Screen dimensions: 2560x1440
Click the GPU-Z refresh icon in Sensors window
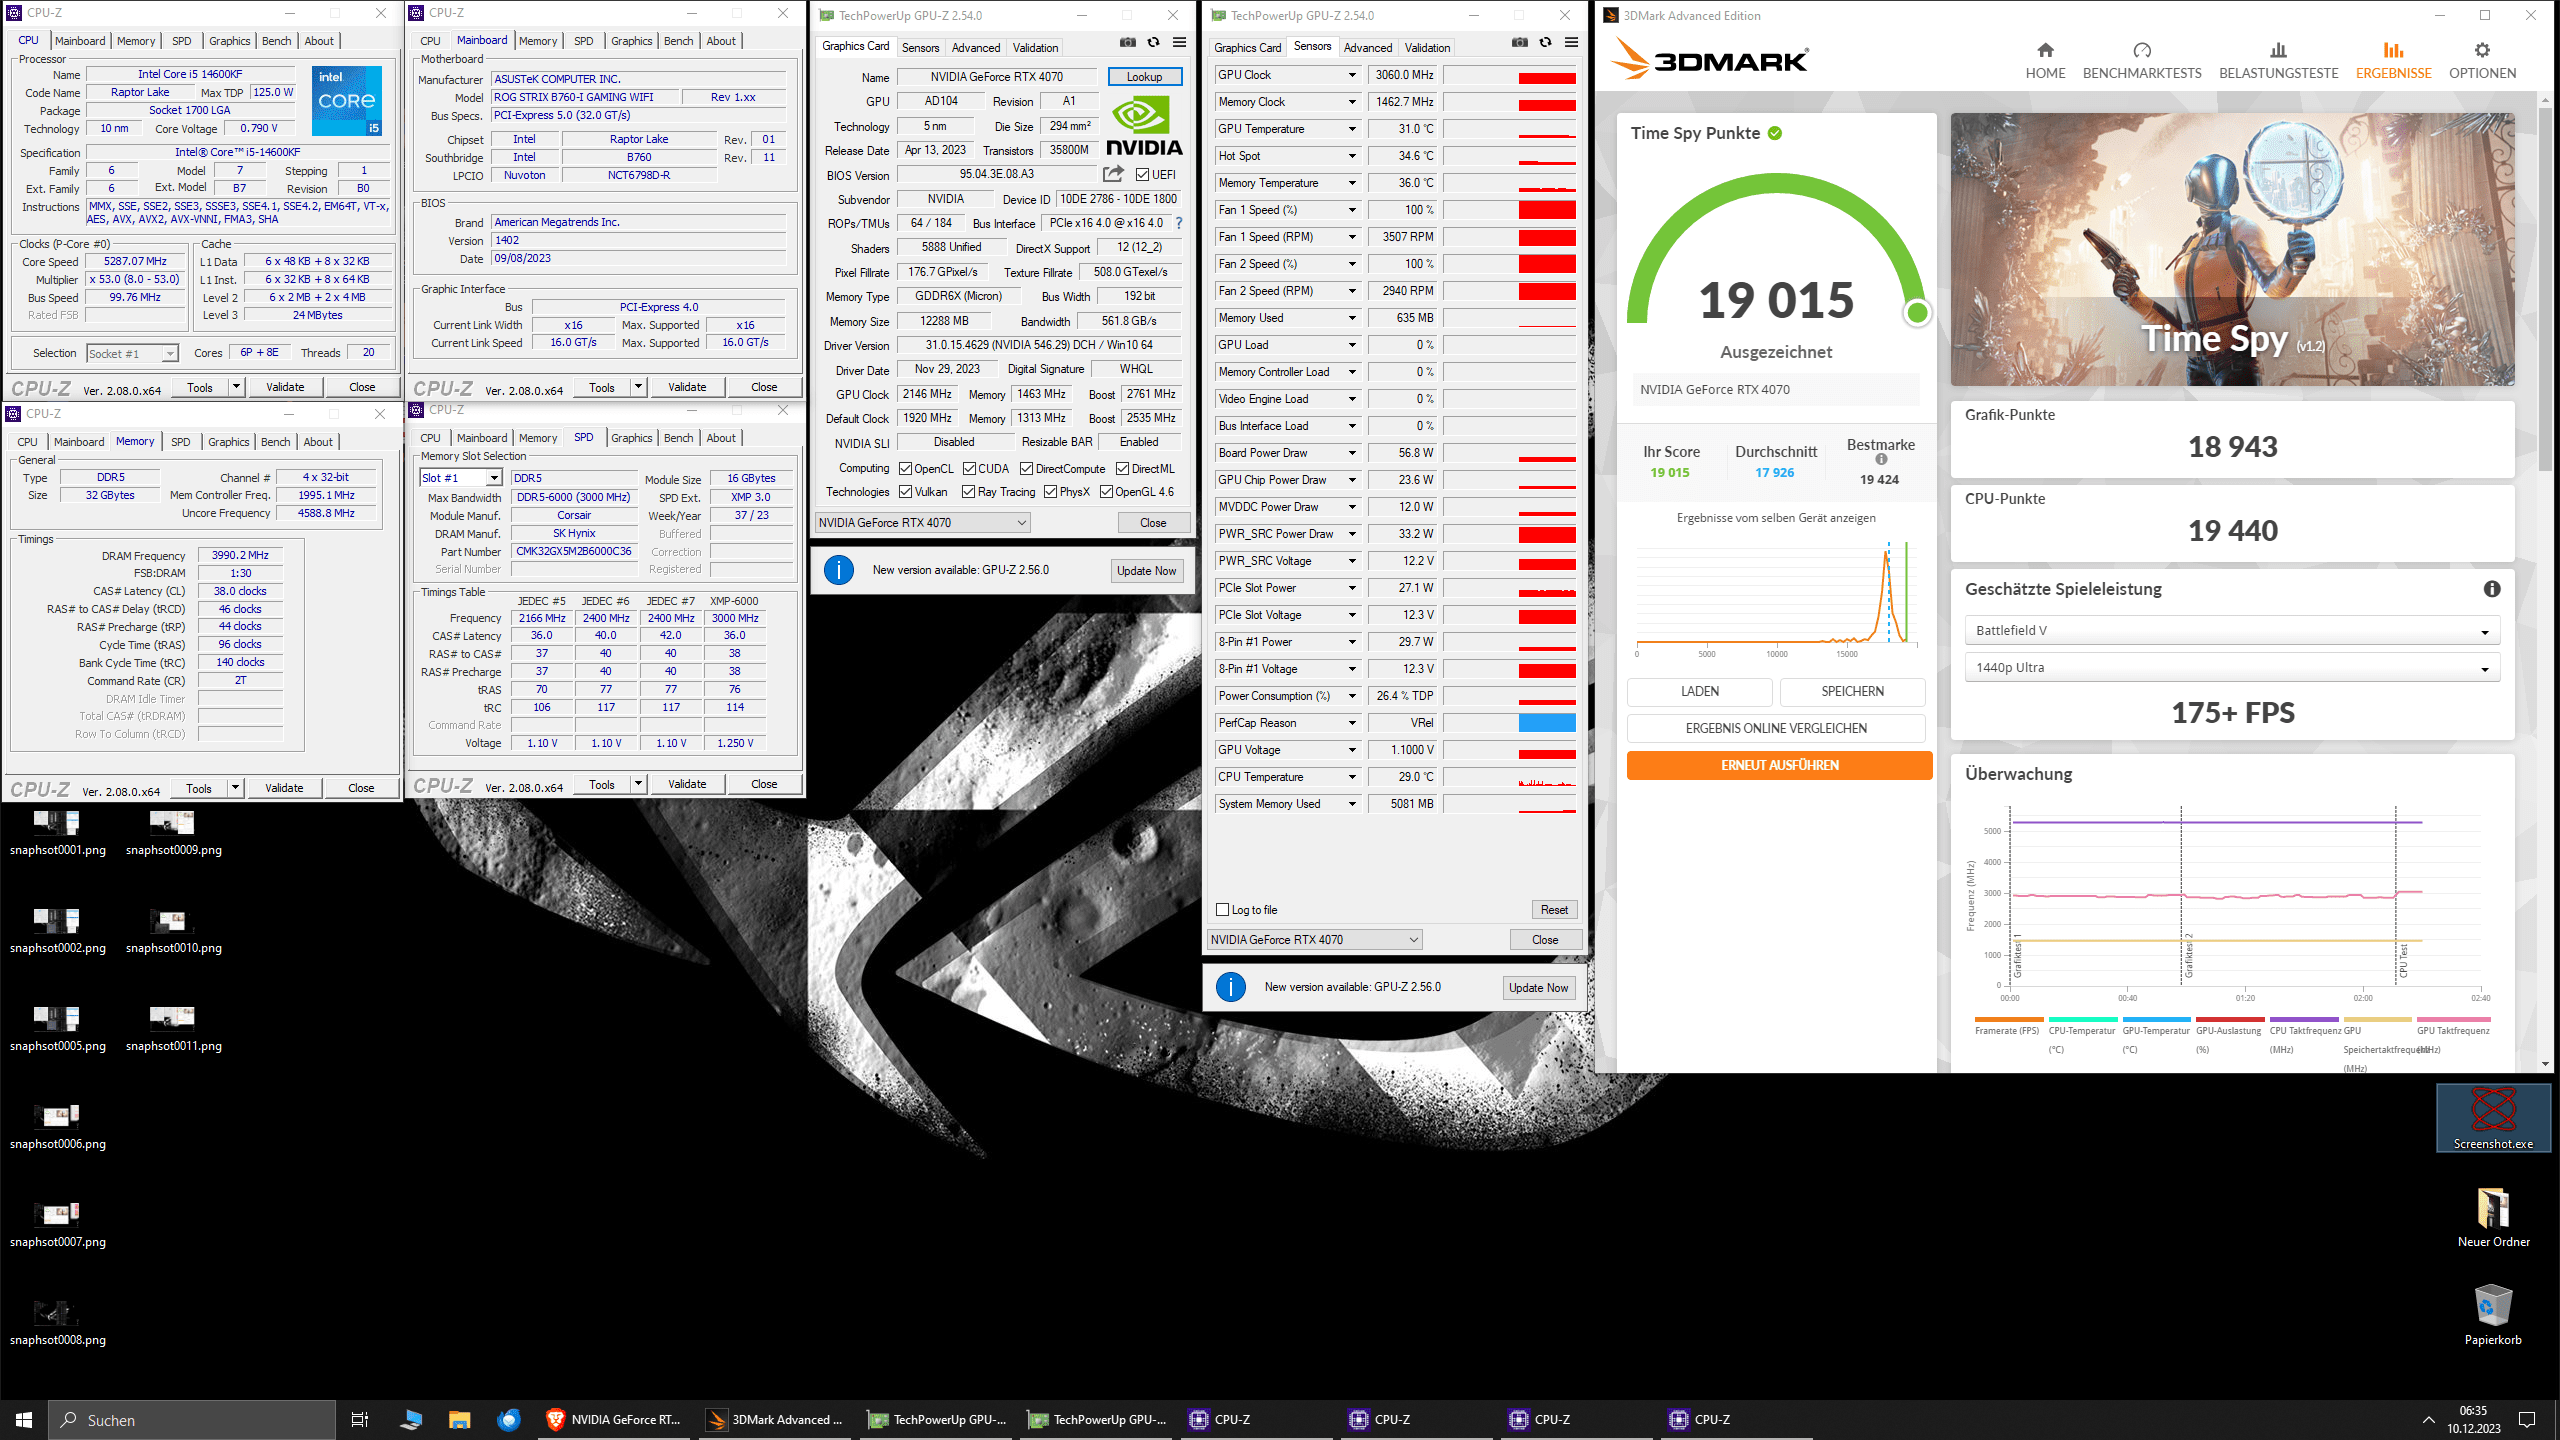click(1545, 42)
